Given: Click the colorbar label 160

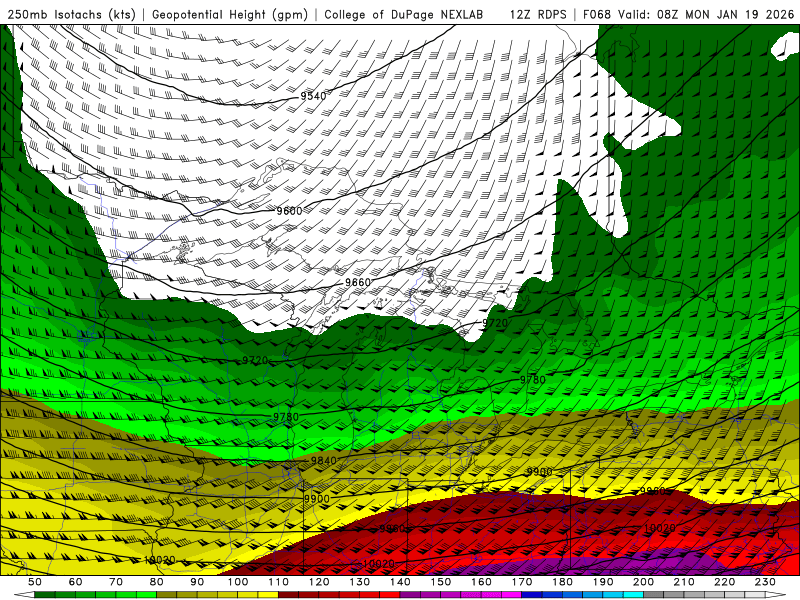Looking at the screenshot, I should (x=481, y=582).
